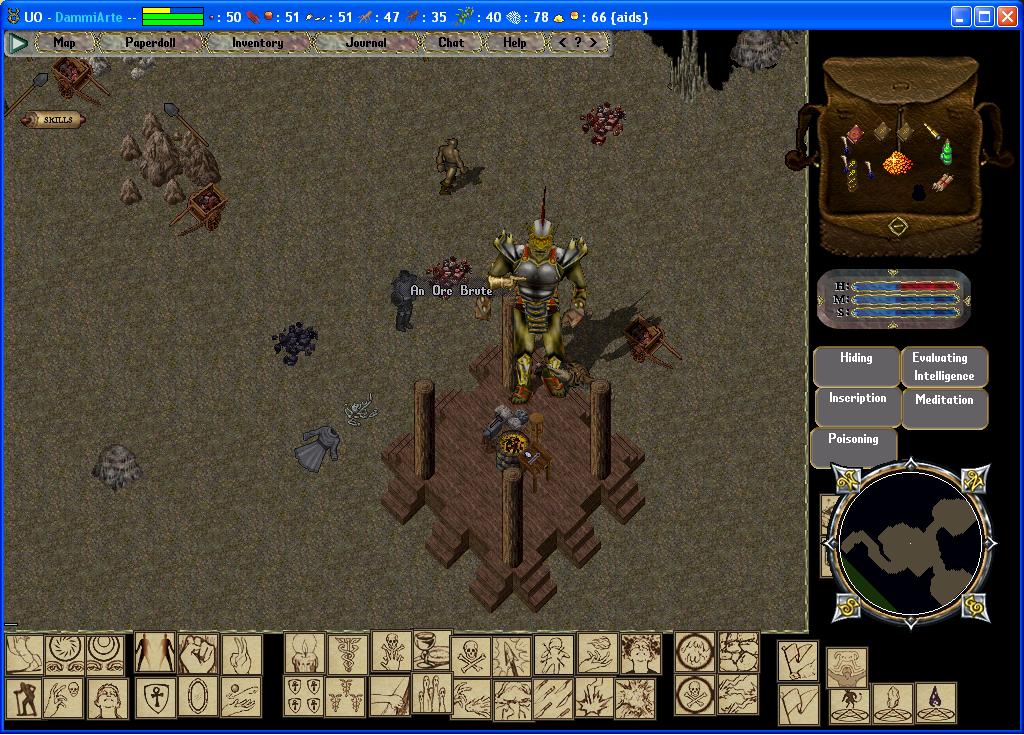The image size is (1024, 735).
Task: Cast the two human figures spell icon
Action: point(155,651)
